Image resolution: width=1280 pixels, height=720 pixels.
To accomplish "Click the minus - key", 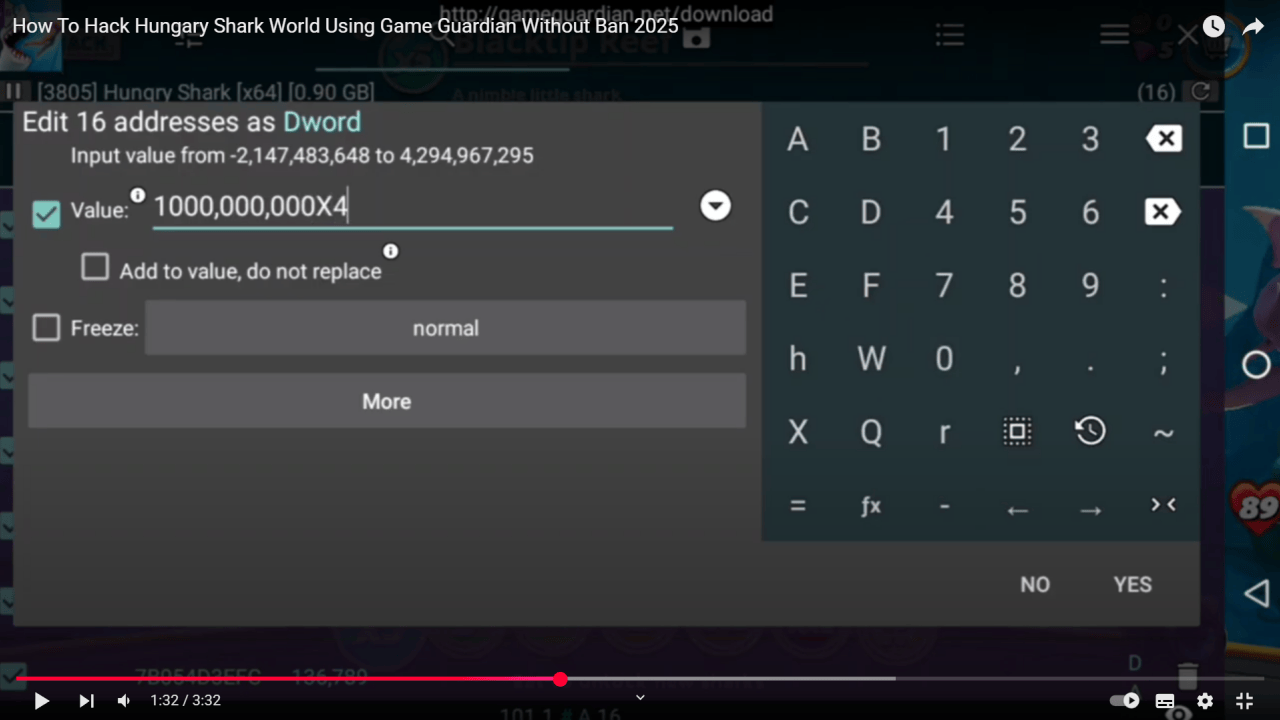I will [944, 506].
